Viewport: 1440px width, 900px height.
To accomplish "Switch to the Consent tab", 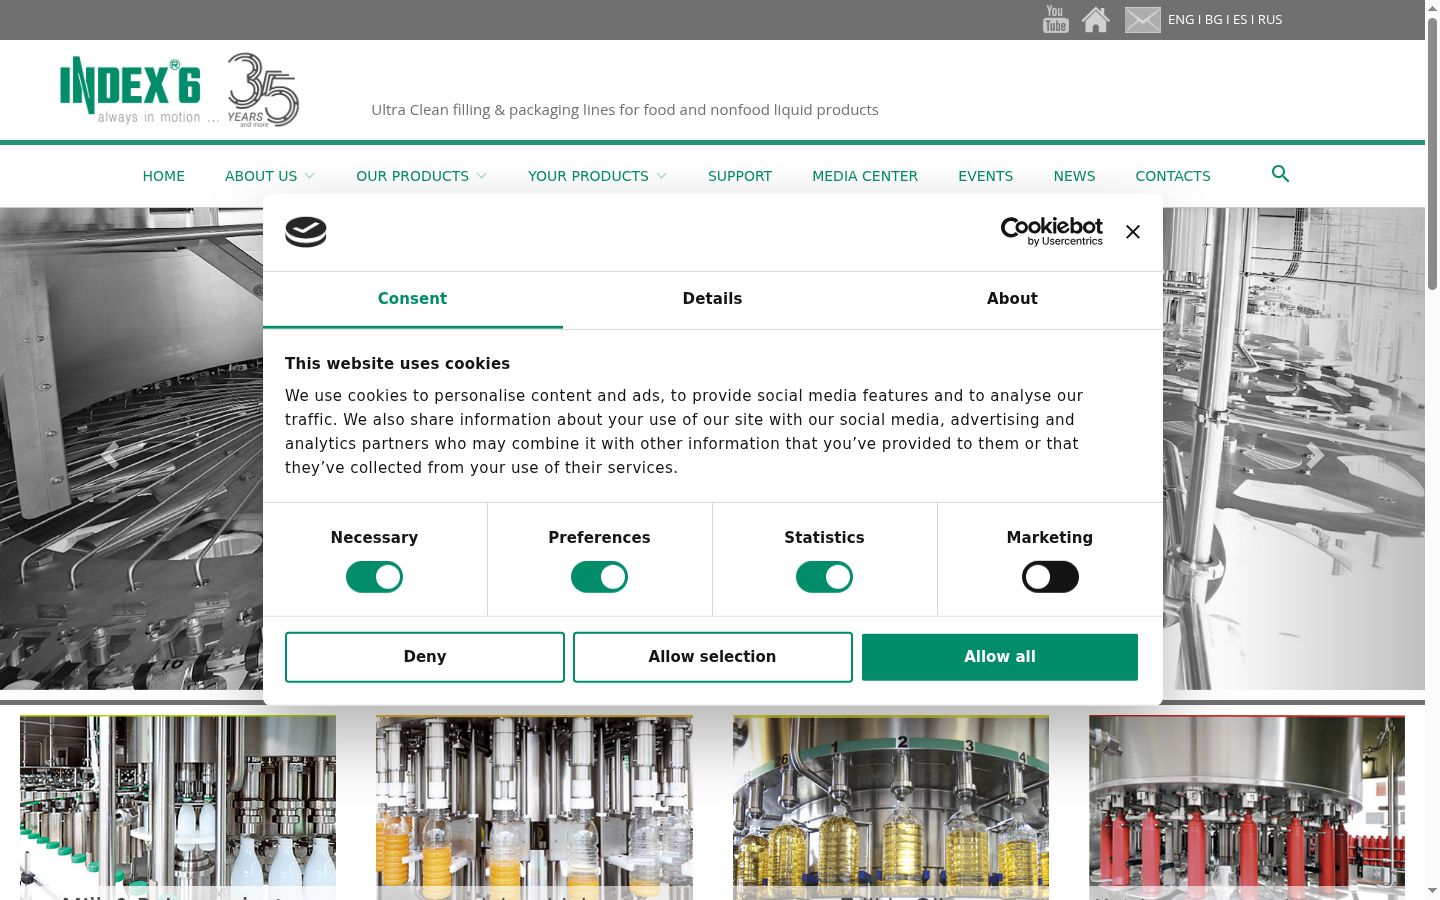I will [412, 299].
